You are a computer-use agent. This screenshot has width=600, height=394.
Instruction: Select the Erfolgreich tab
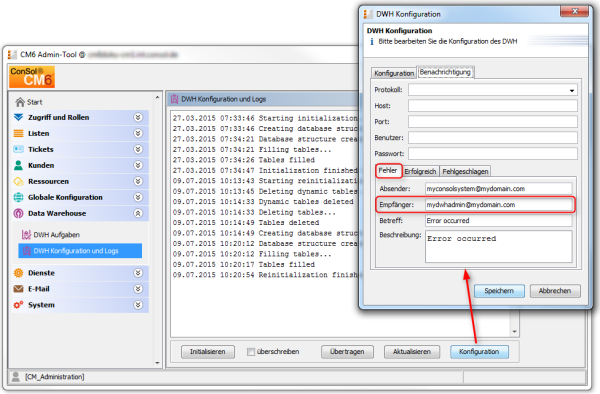[420, 171]
